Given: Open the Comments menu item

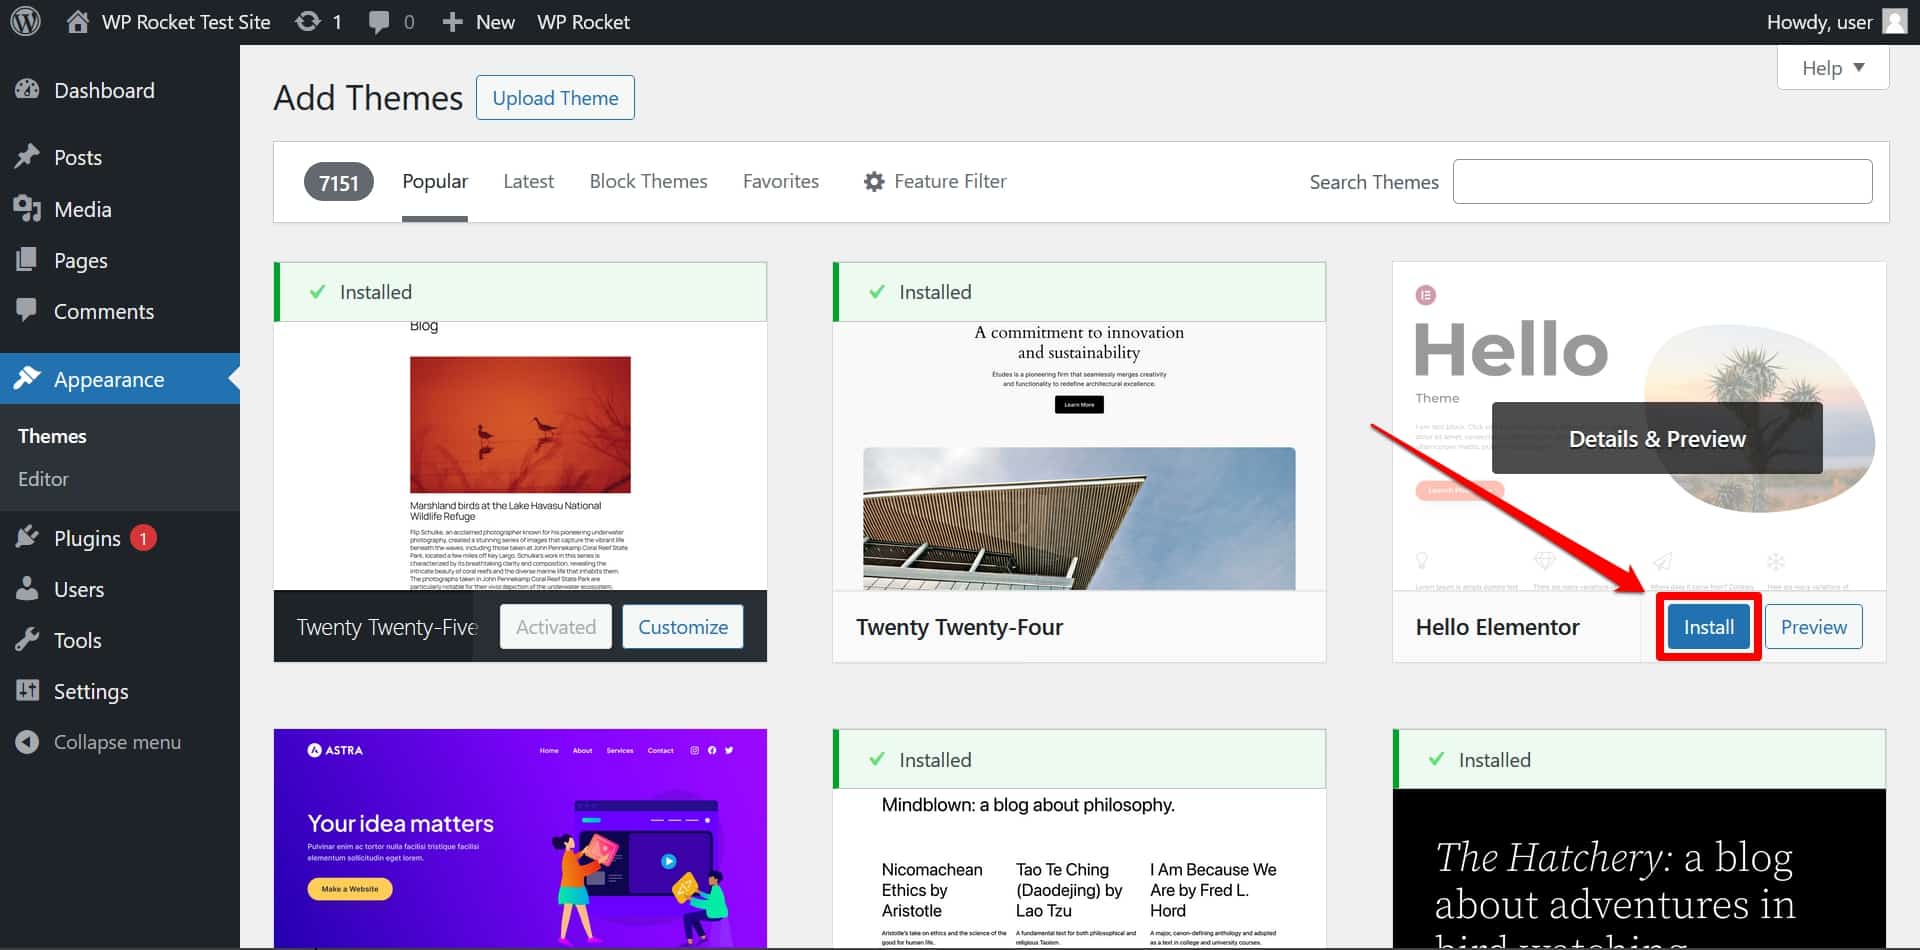Looking at the screenshot, I should point(104,311).
